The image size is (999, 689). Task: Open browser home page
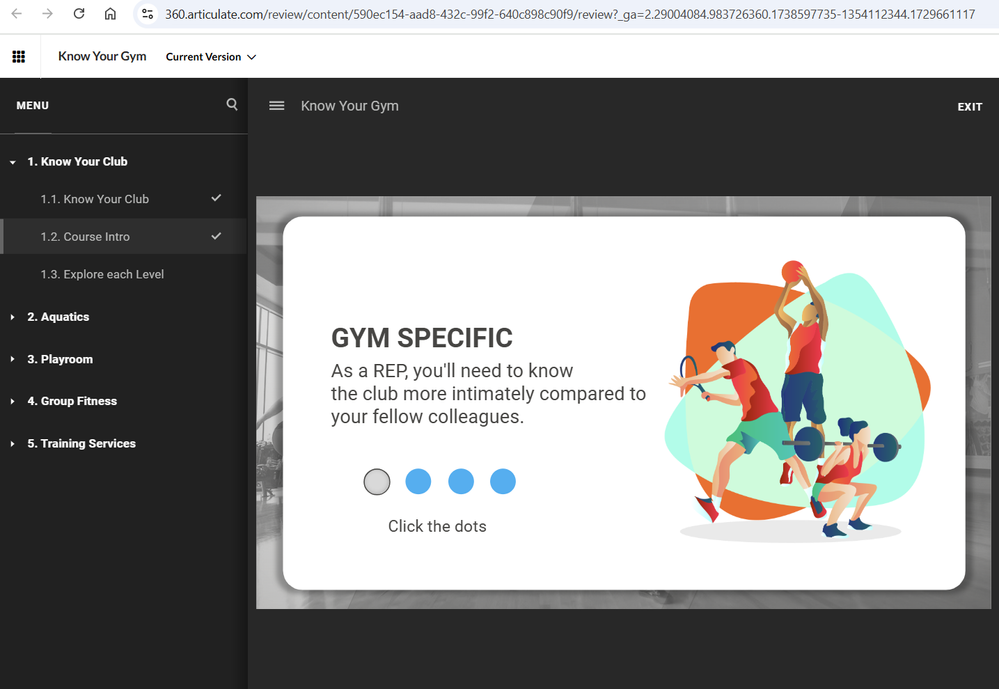[x=110, y=13]
